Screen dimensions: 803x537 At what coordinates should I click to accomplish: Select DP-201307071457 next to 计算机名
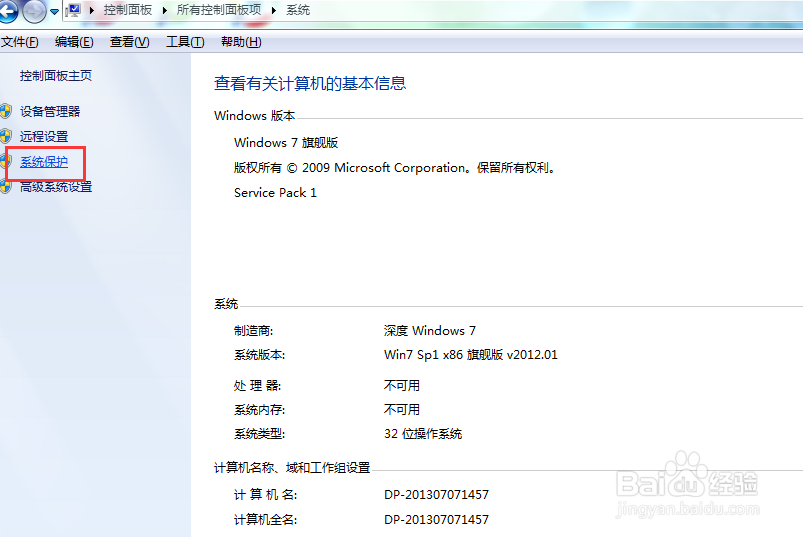(436, 495)
